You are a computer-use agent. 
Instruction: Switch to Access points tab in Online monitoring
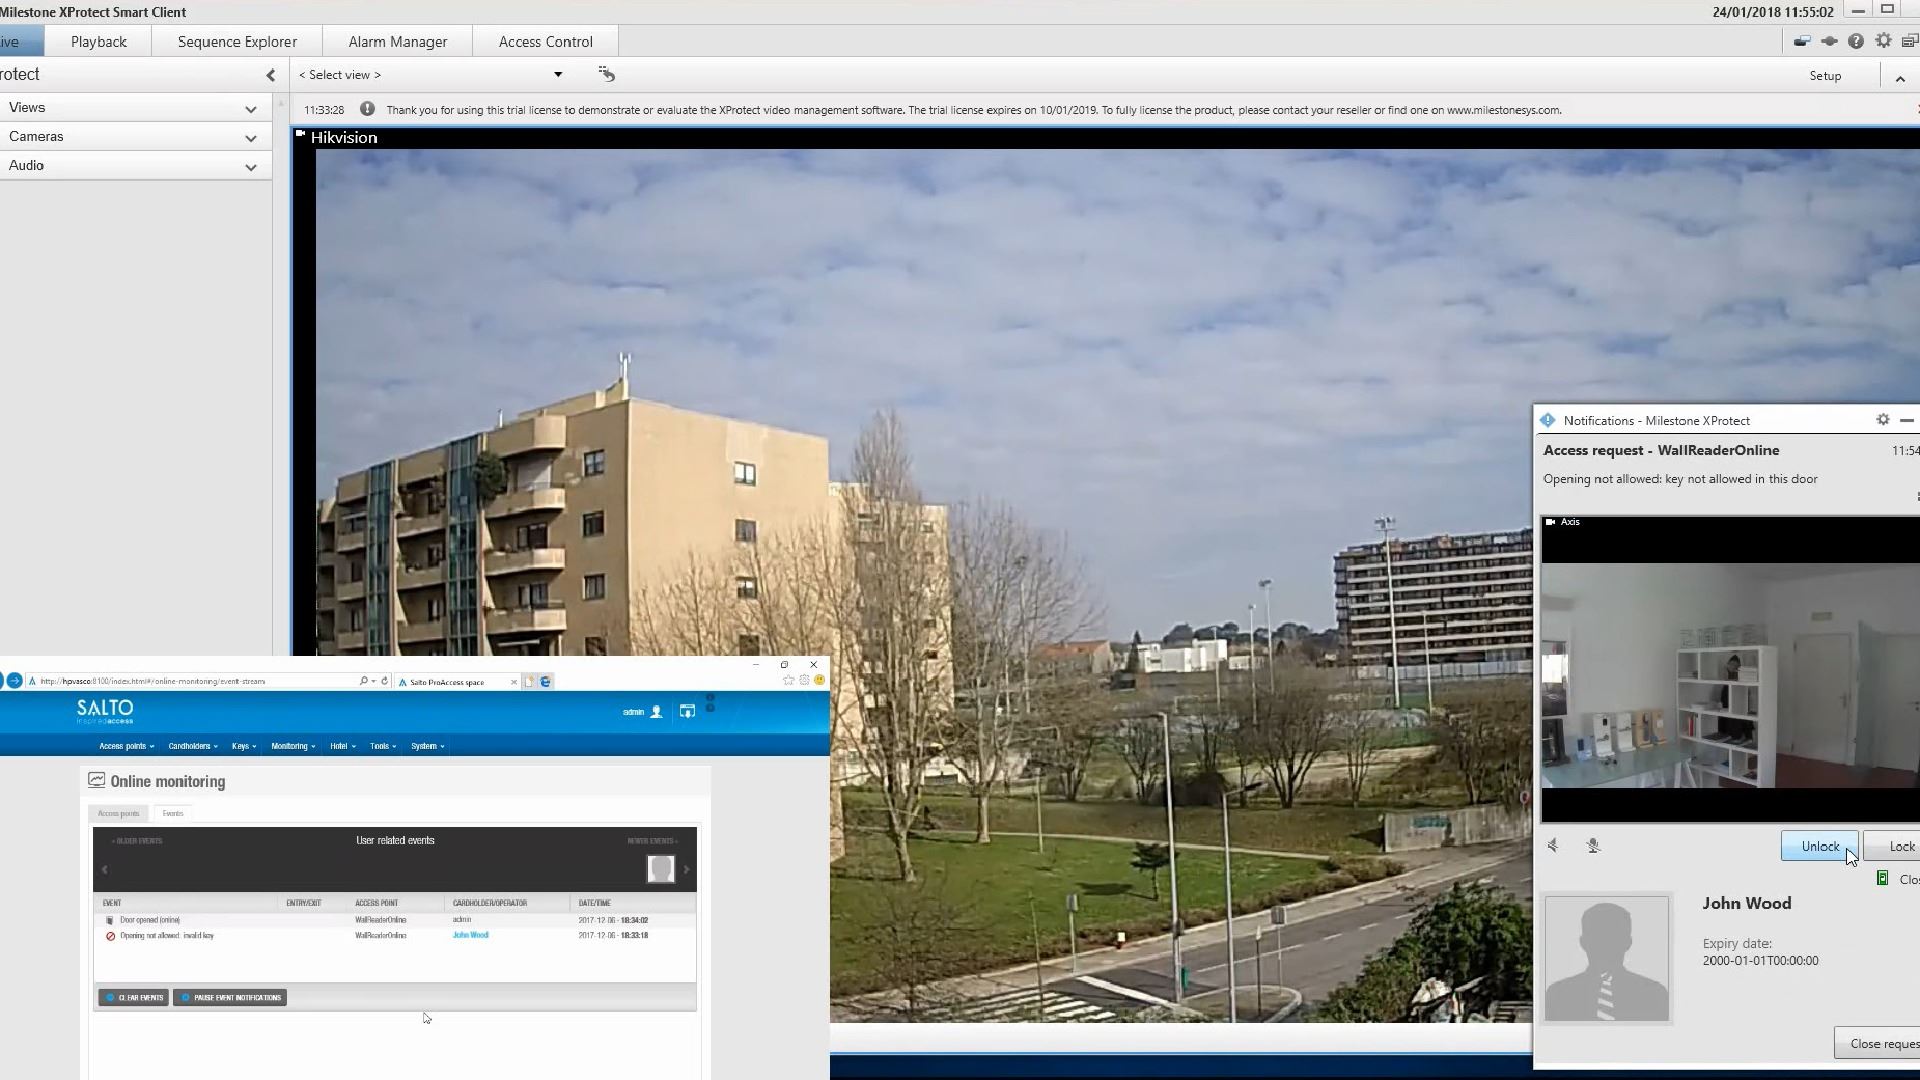118,813
